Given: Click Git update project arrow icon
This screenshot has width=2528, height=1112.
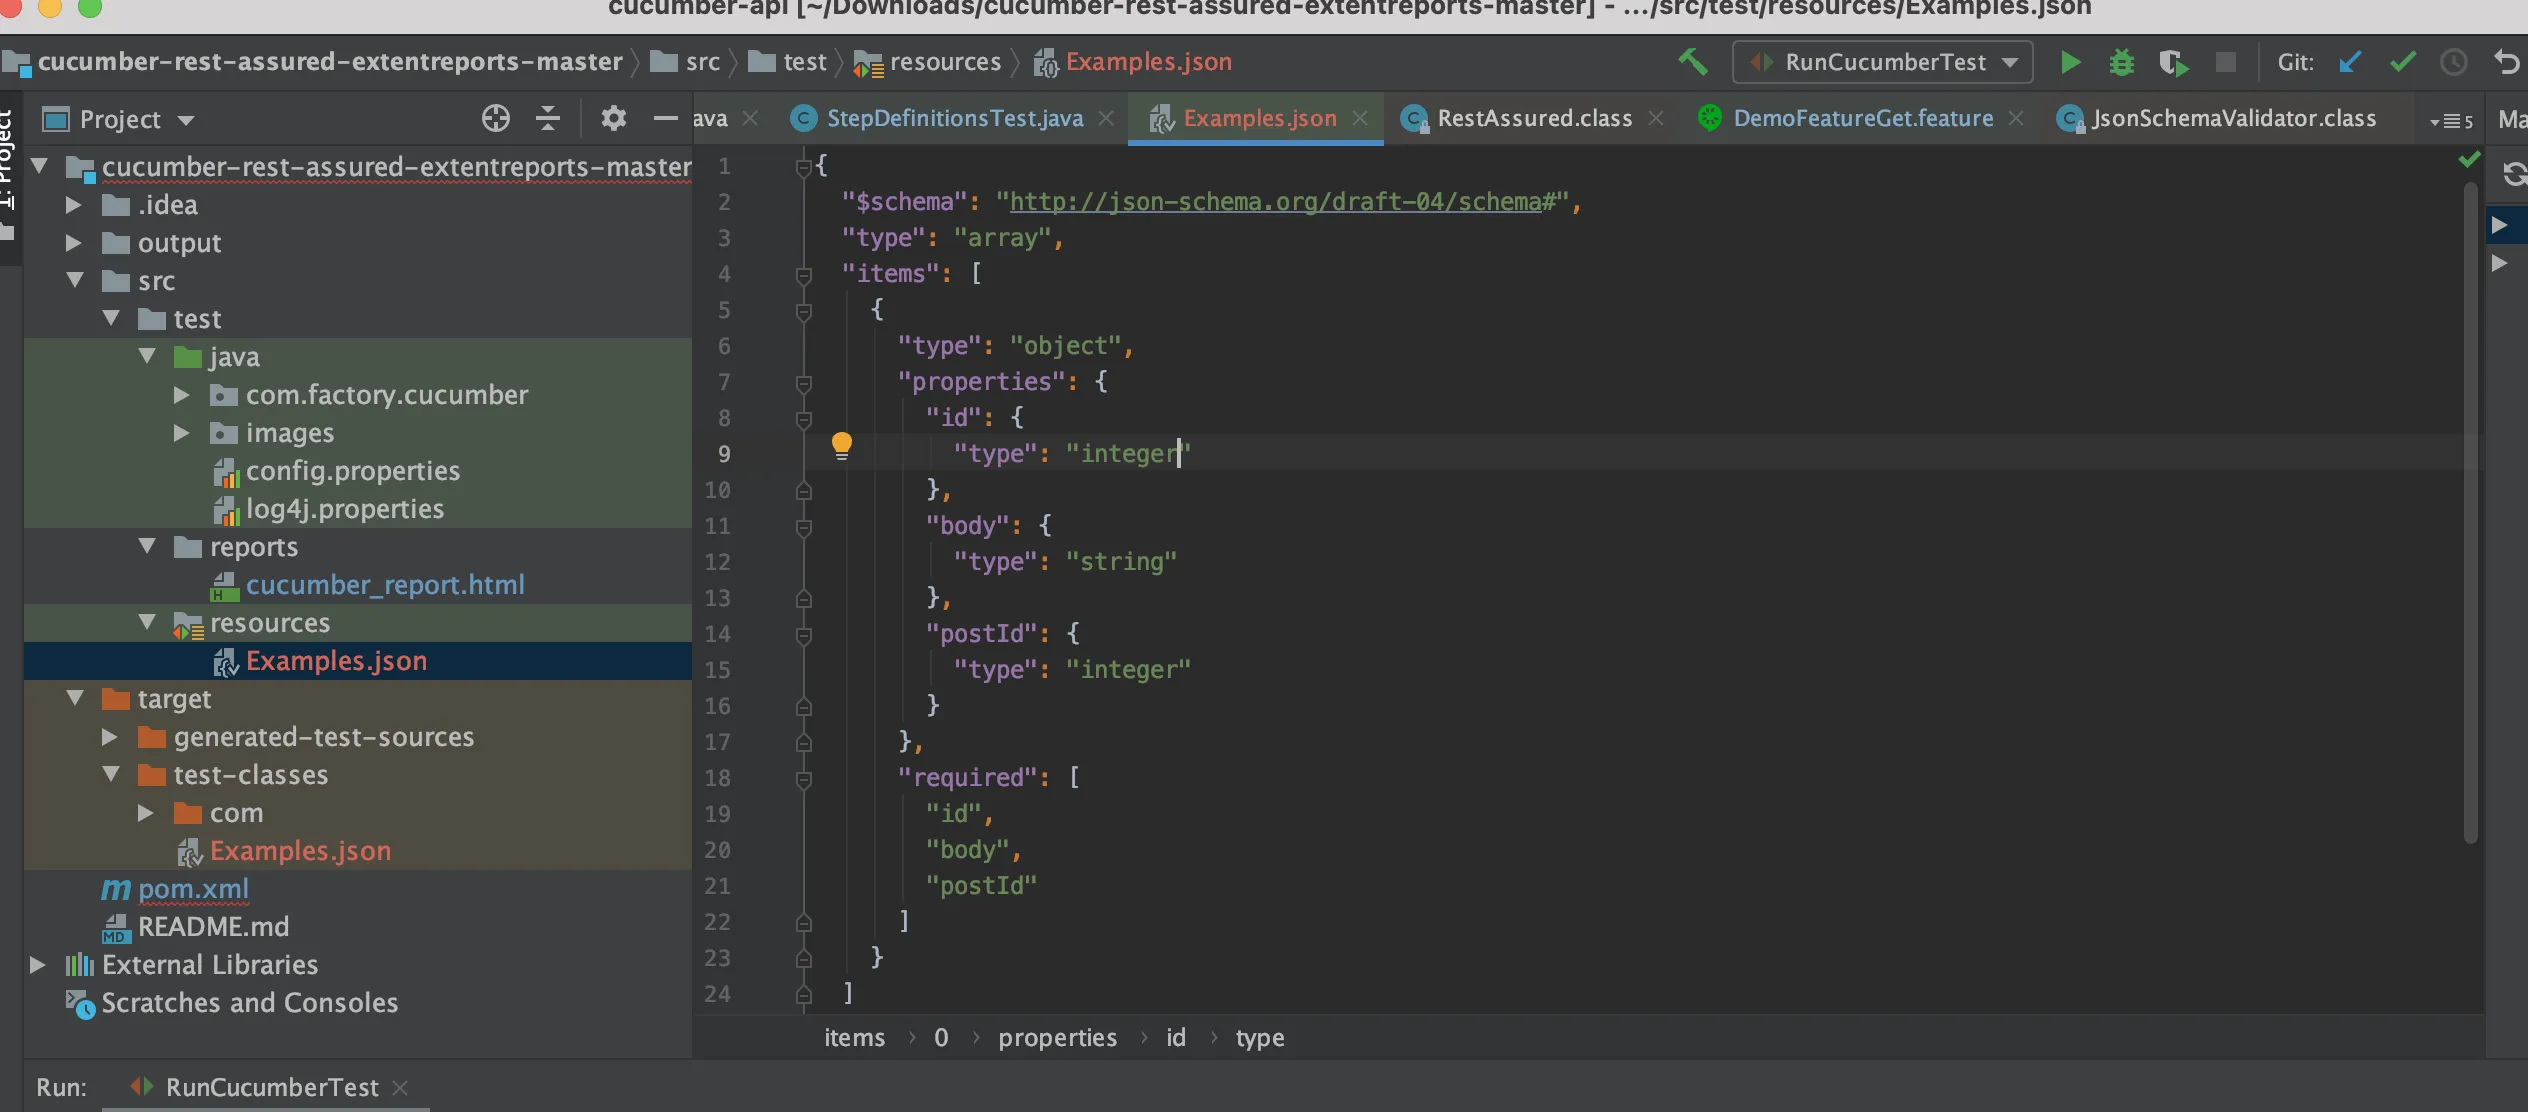Looking at the screenshot, I should tap(2350, 63).
